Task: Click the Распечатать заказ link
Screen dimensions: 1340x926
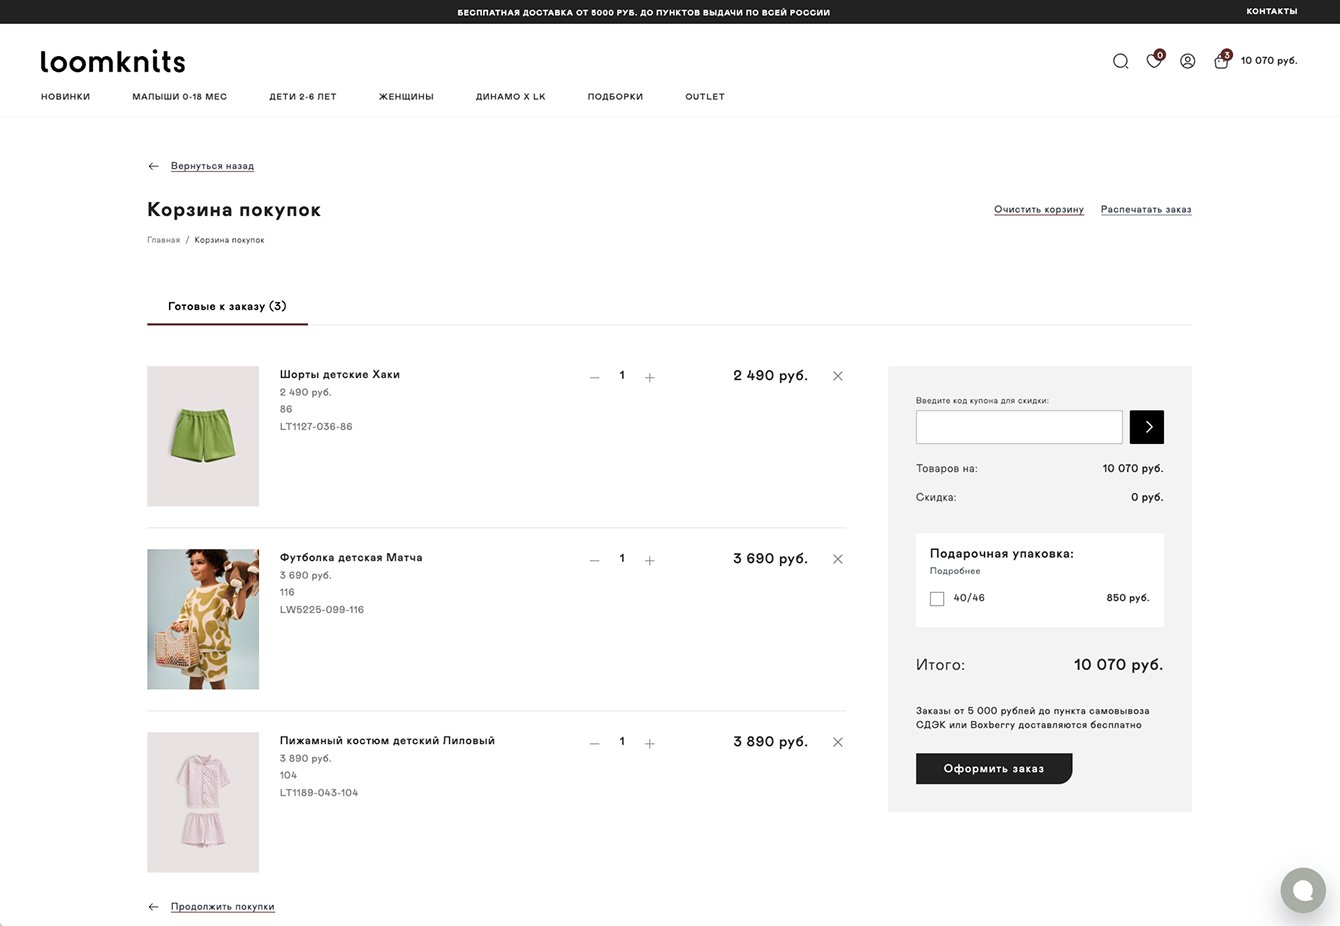Action: point(1145,210)
